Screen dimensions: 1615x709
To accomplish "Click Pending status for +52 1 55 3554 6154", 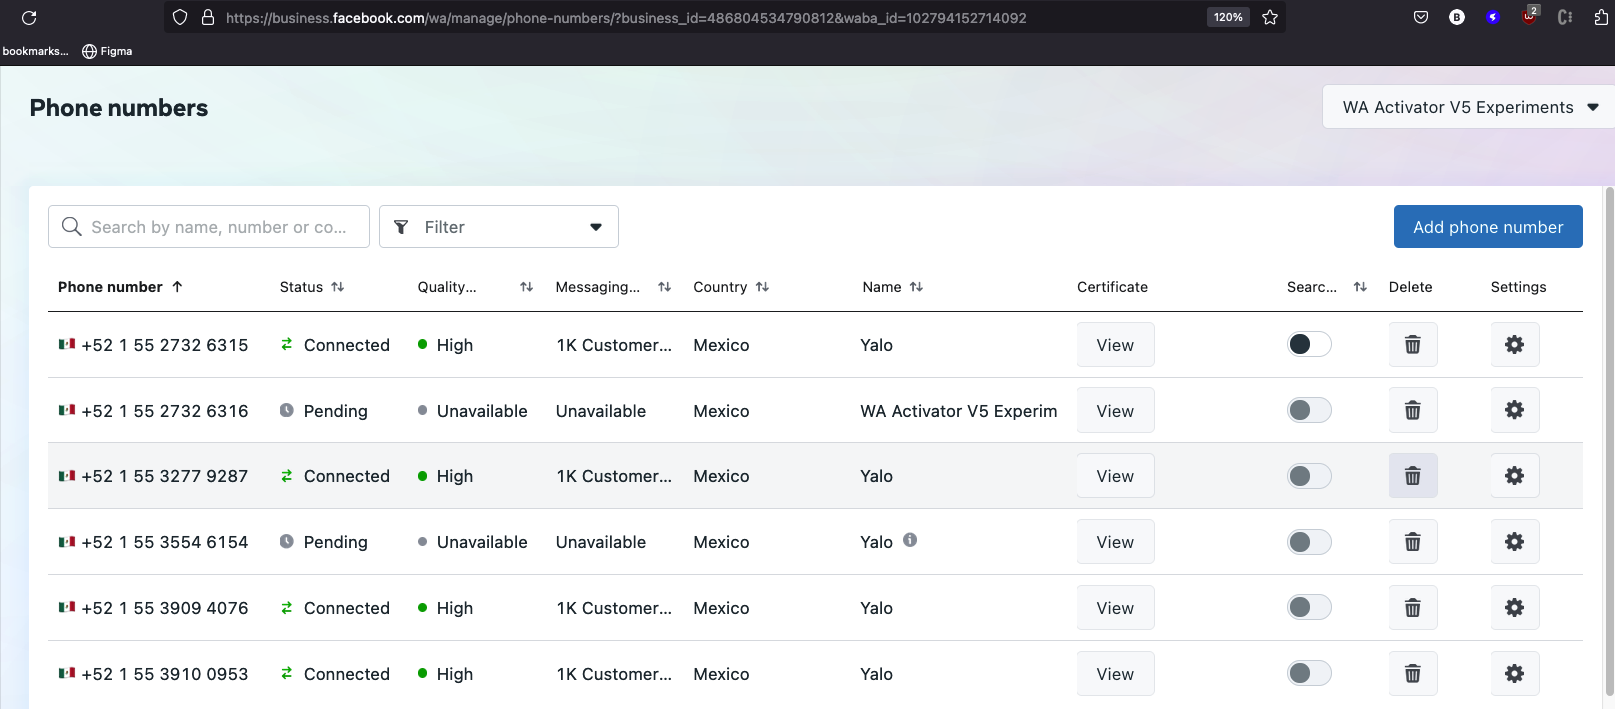I will tap(335, 542).
